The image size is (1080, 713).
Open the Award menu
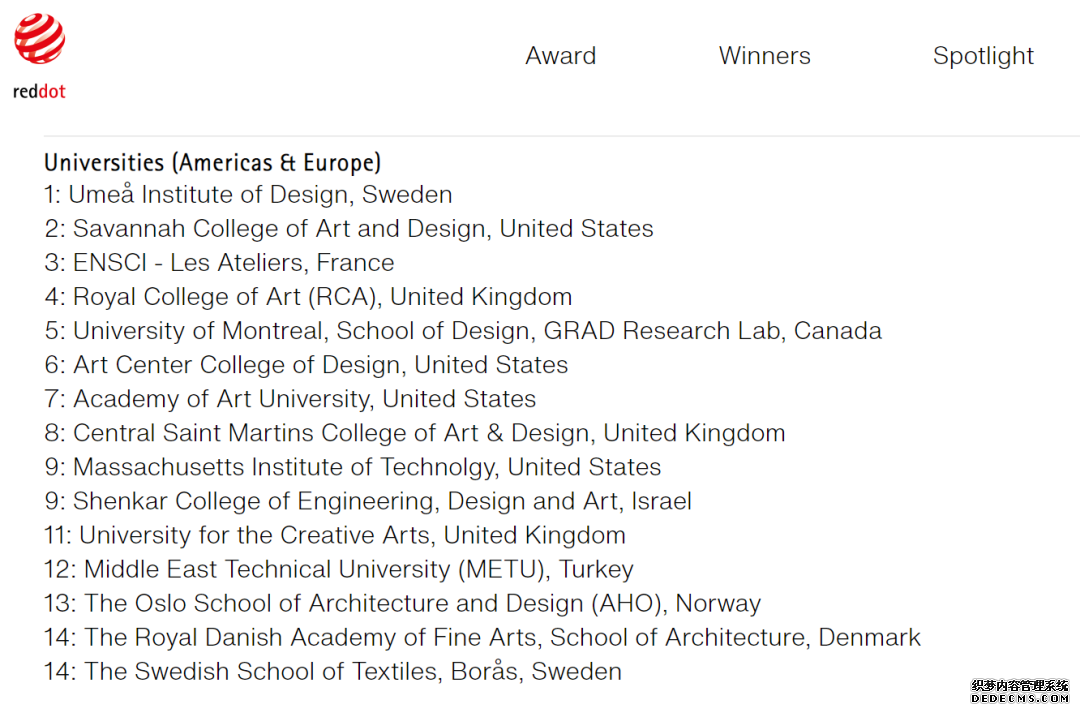[x=561, y=56]
